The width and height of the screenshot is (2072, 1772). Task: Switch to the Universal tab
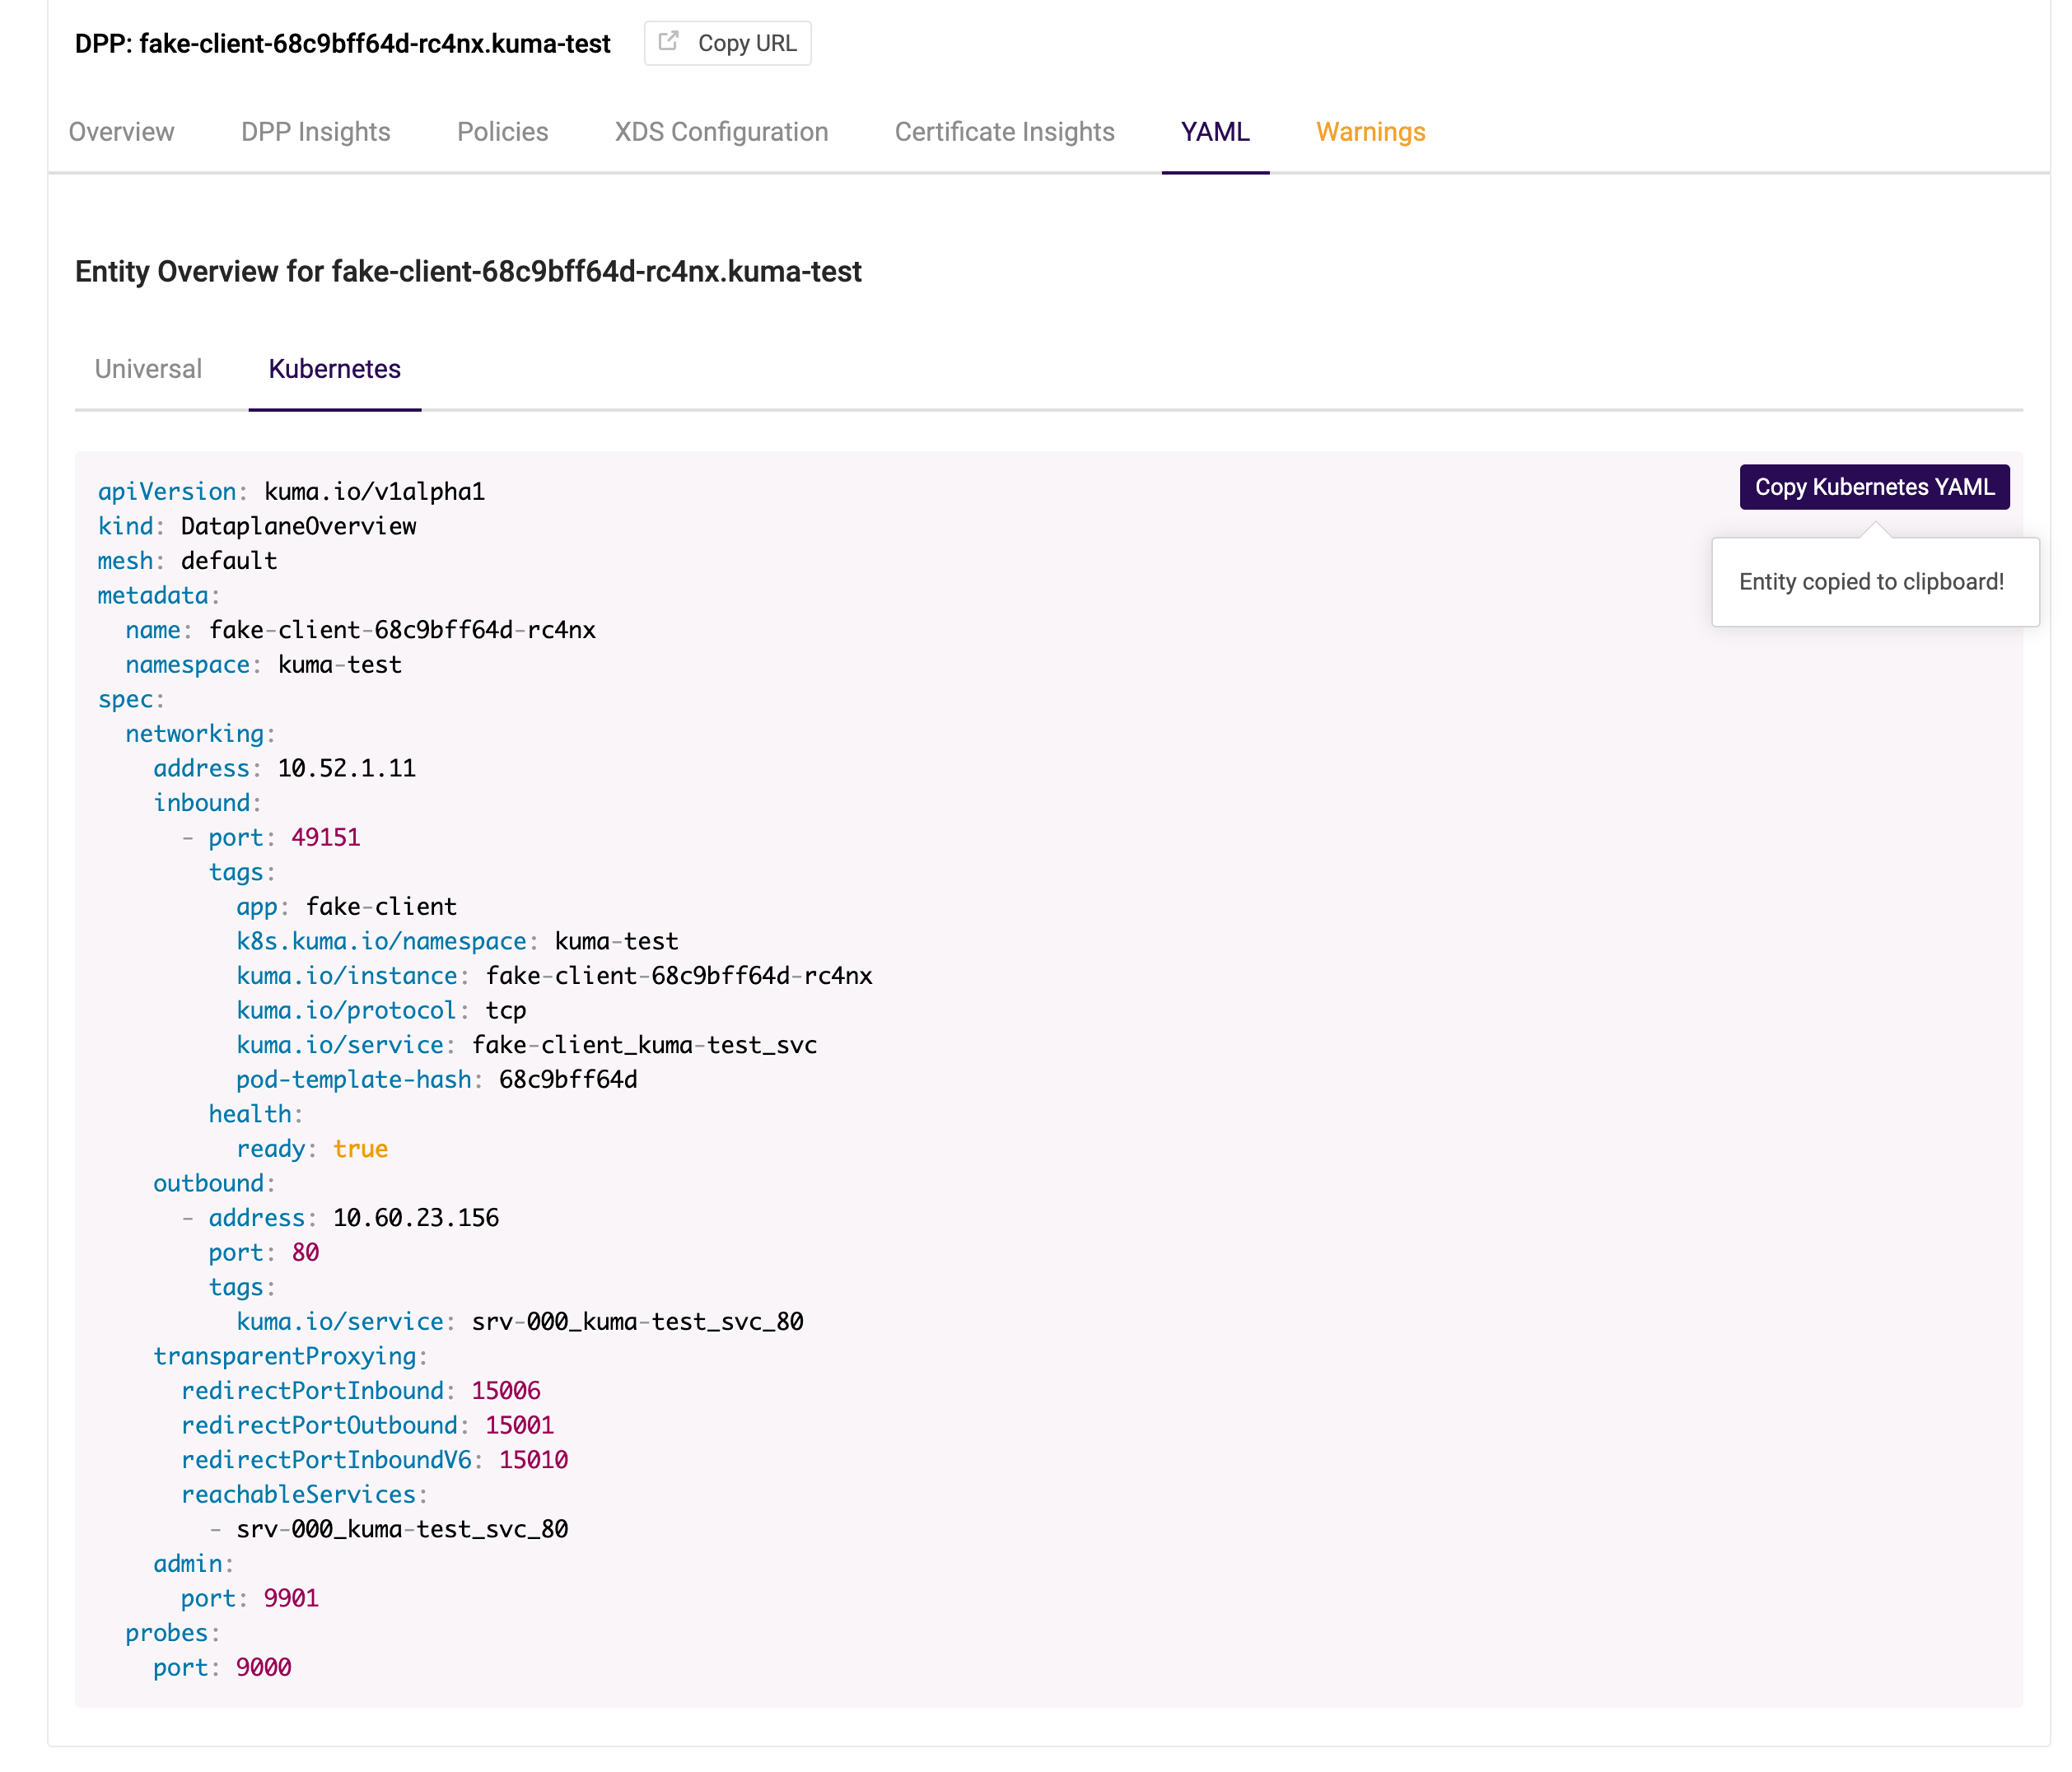click(x=147, y=369)
